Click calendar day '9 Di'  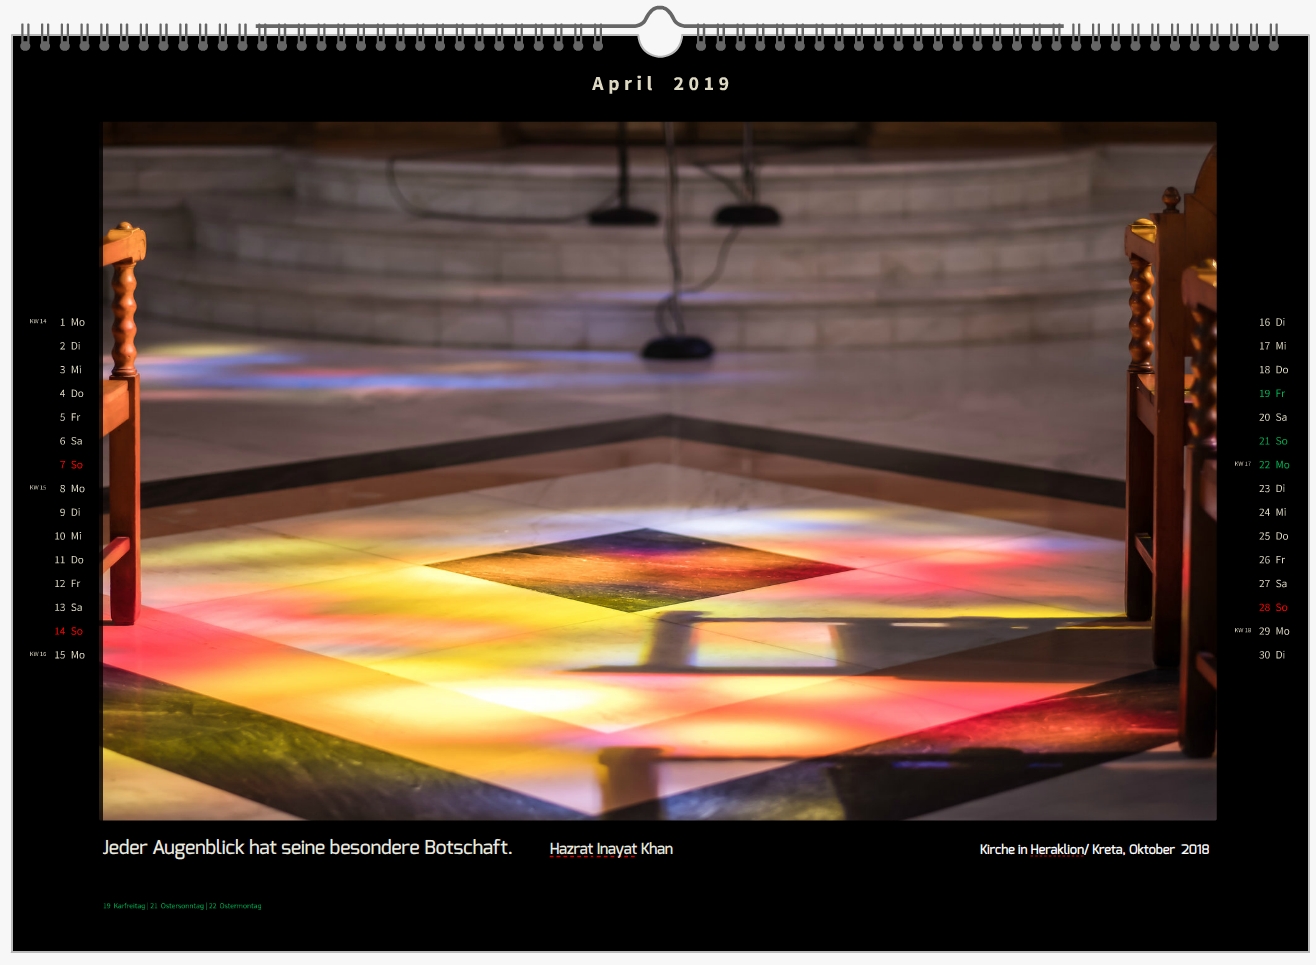70,512
